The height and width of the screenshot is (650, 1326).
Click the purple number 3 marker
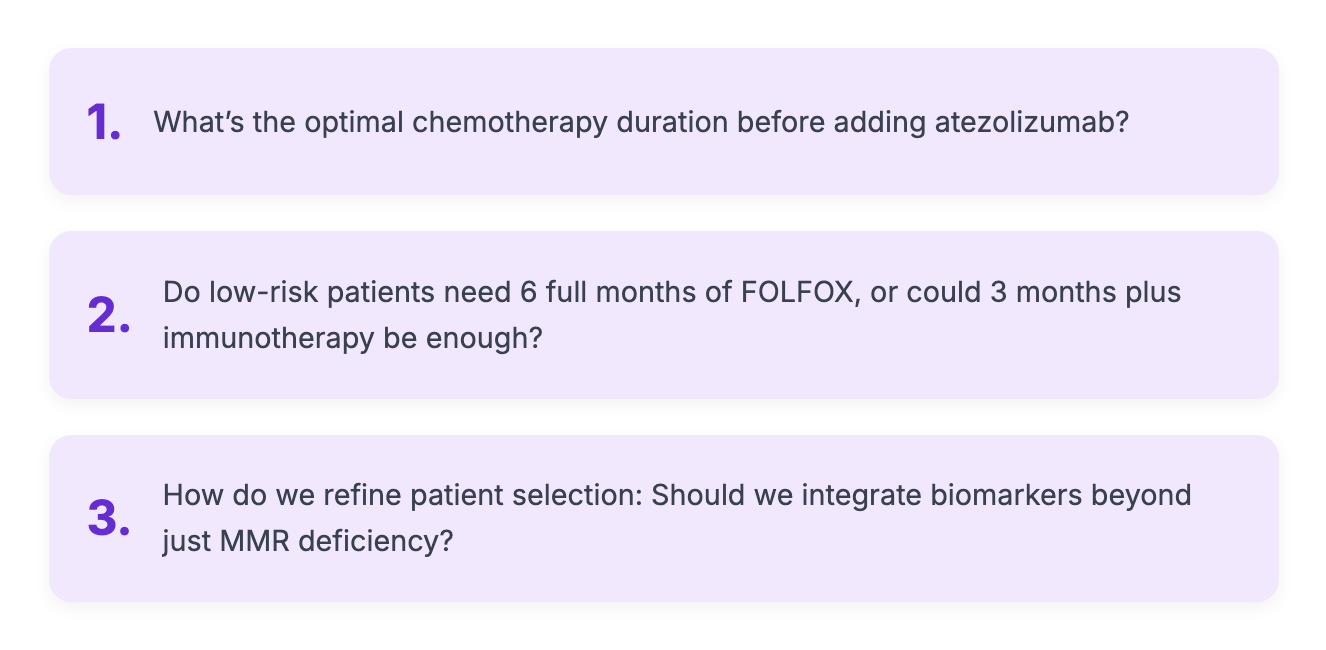(108, 518)
